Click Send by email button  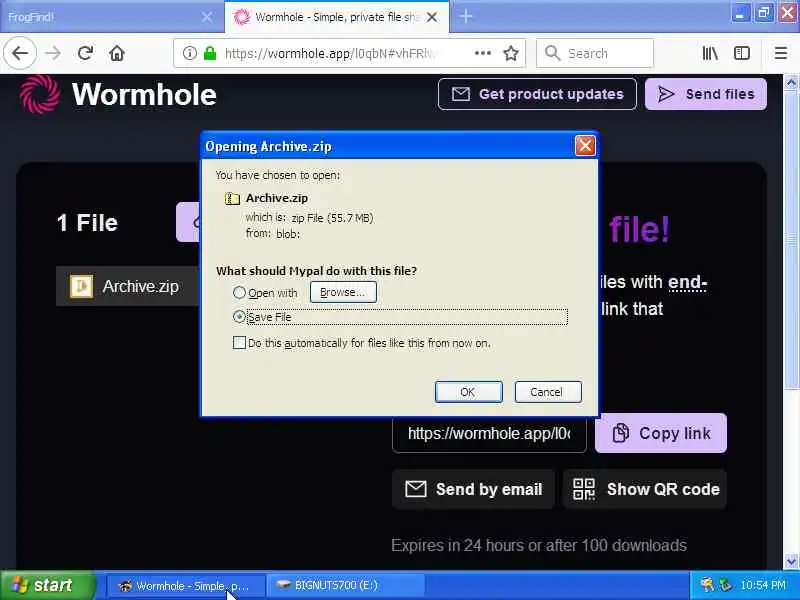[x=473, y=489]
